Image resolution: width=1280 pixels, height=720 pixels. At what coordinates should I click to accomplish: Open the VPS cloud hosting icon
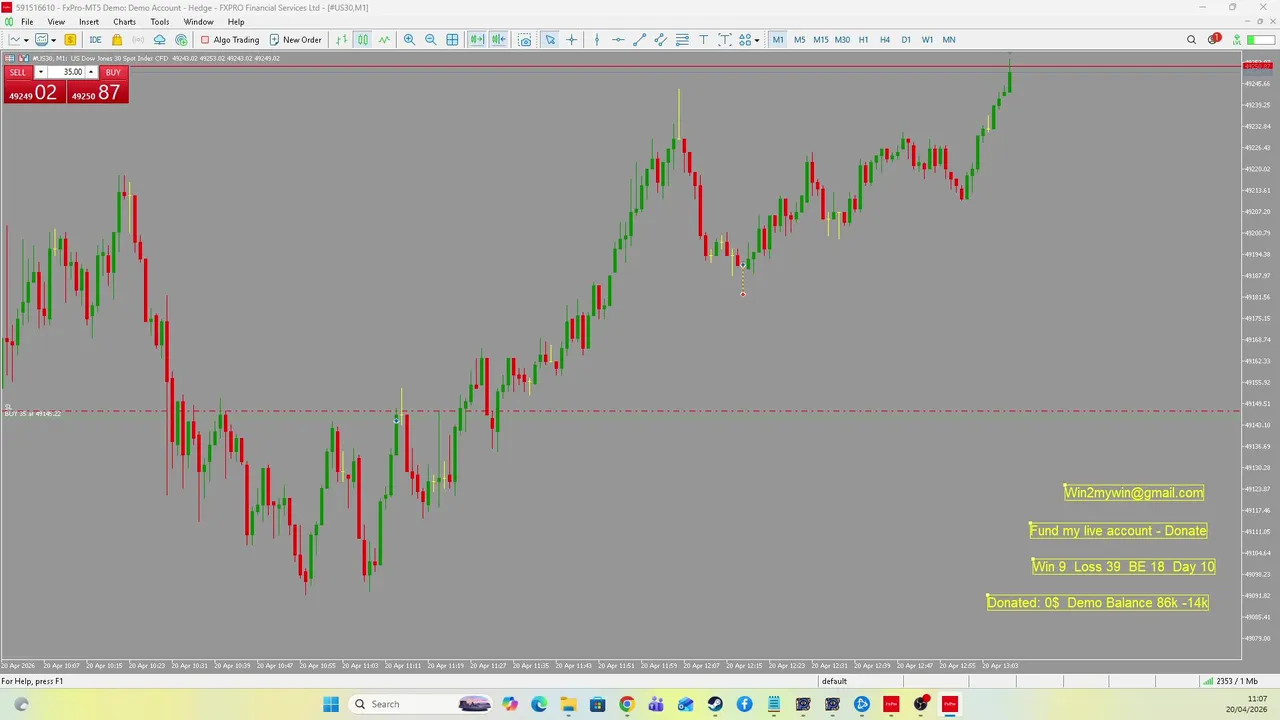[x=160, y=40]
